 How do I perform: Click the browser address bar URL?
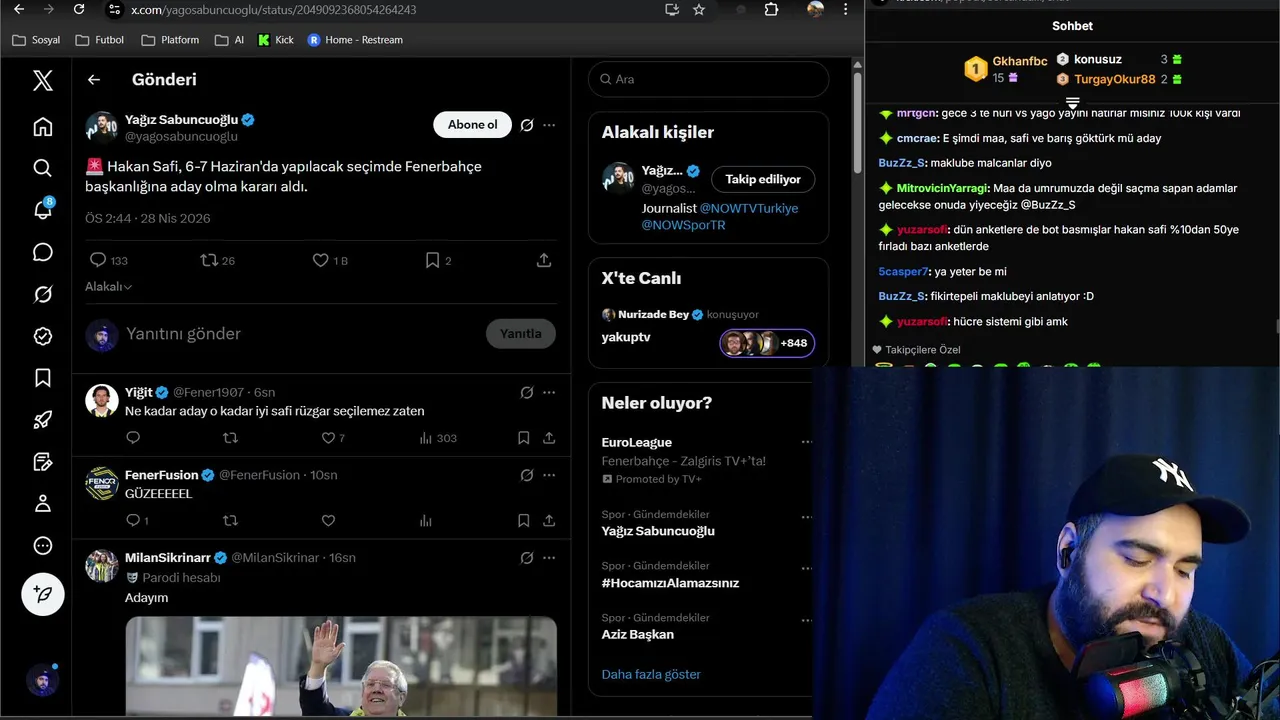click(274, 9)
